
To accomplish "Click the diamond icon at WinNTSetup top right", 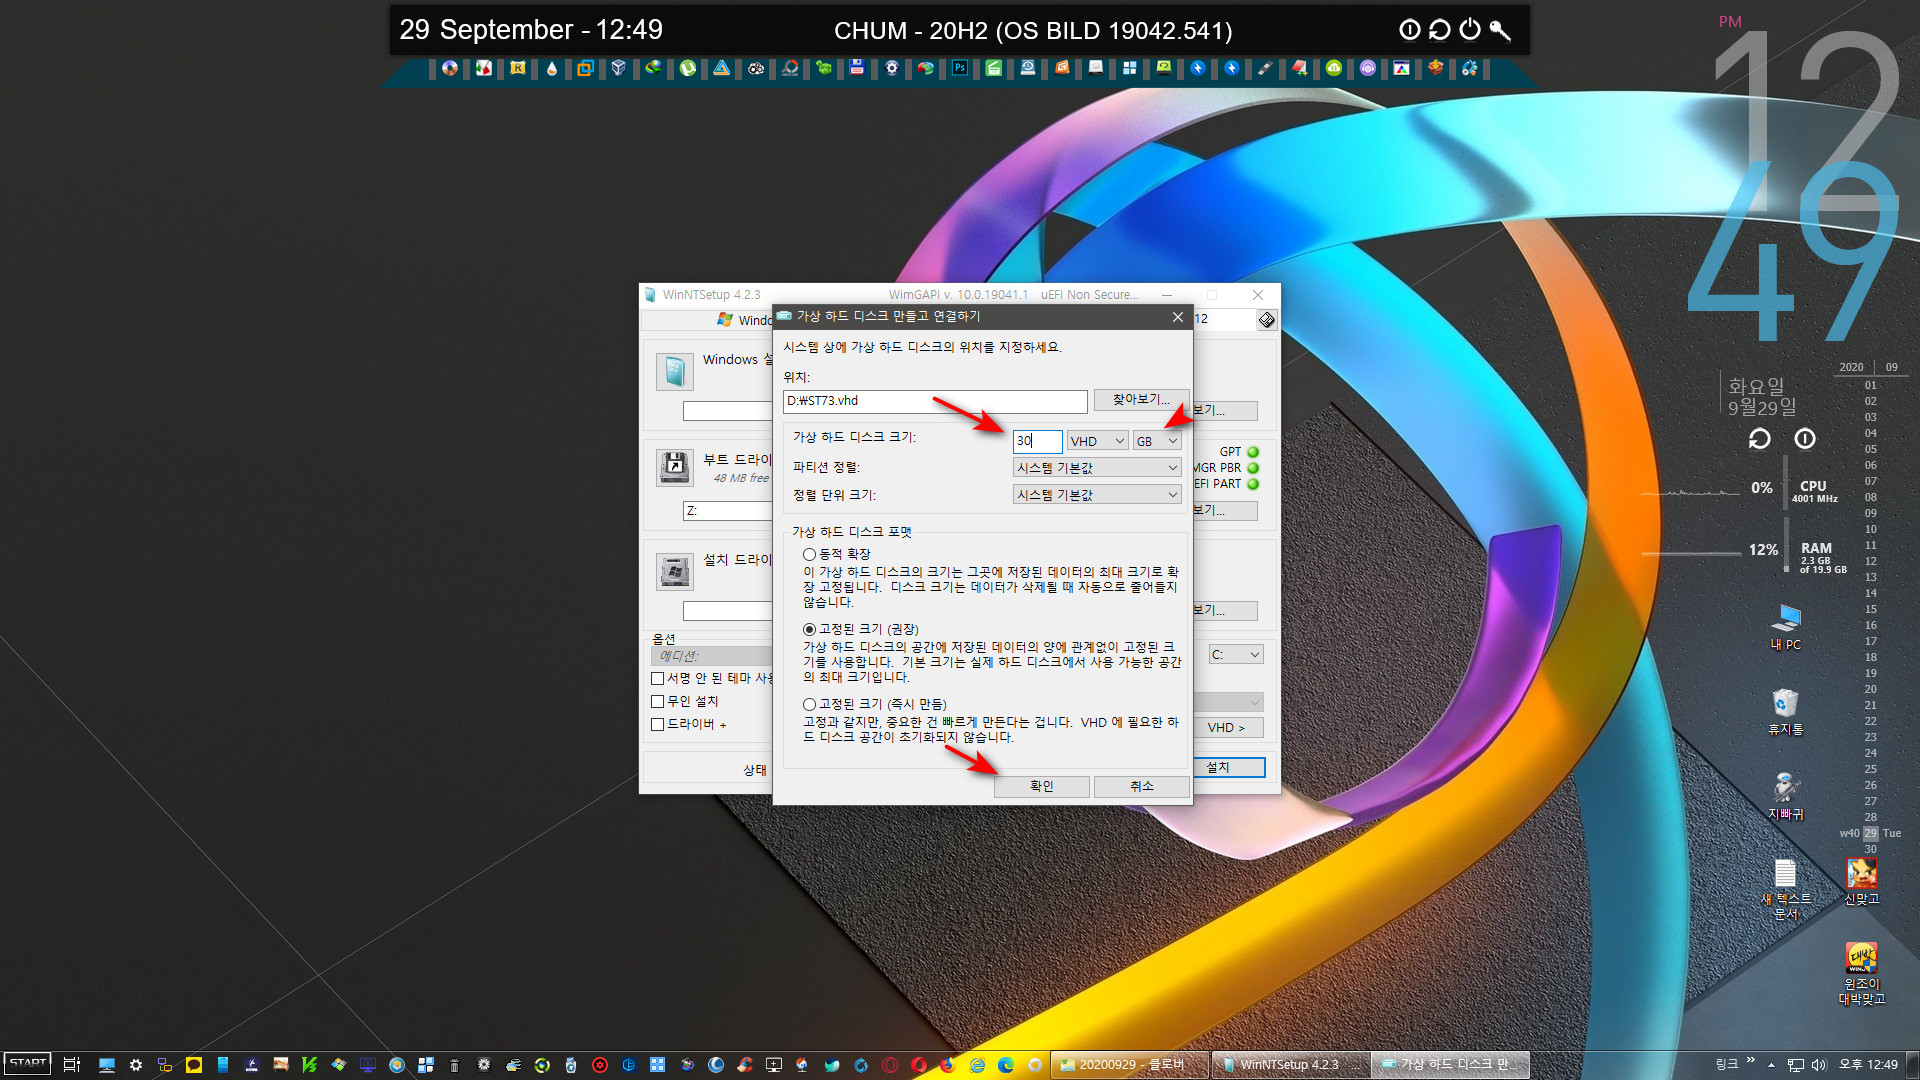I will (x=1267, y=320).
